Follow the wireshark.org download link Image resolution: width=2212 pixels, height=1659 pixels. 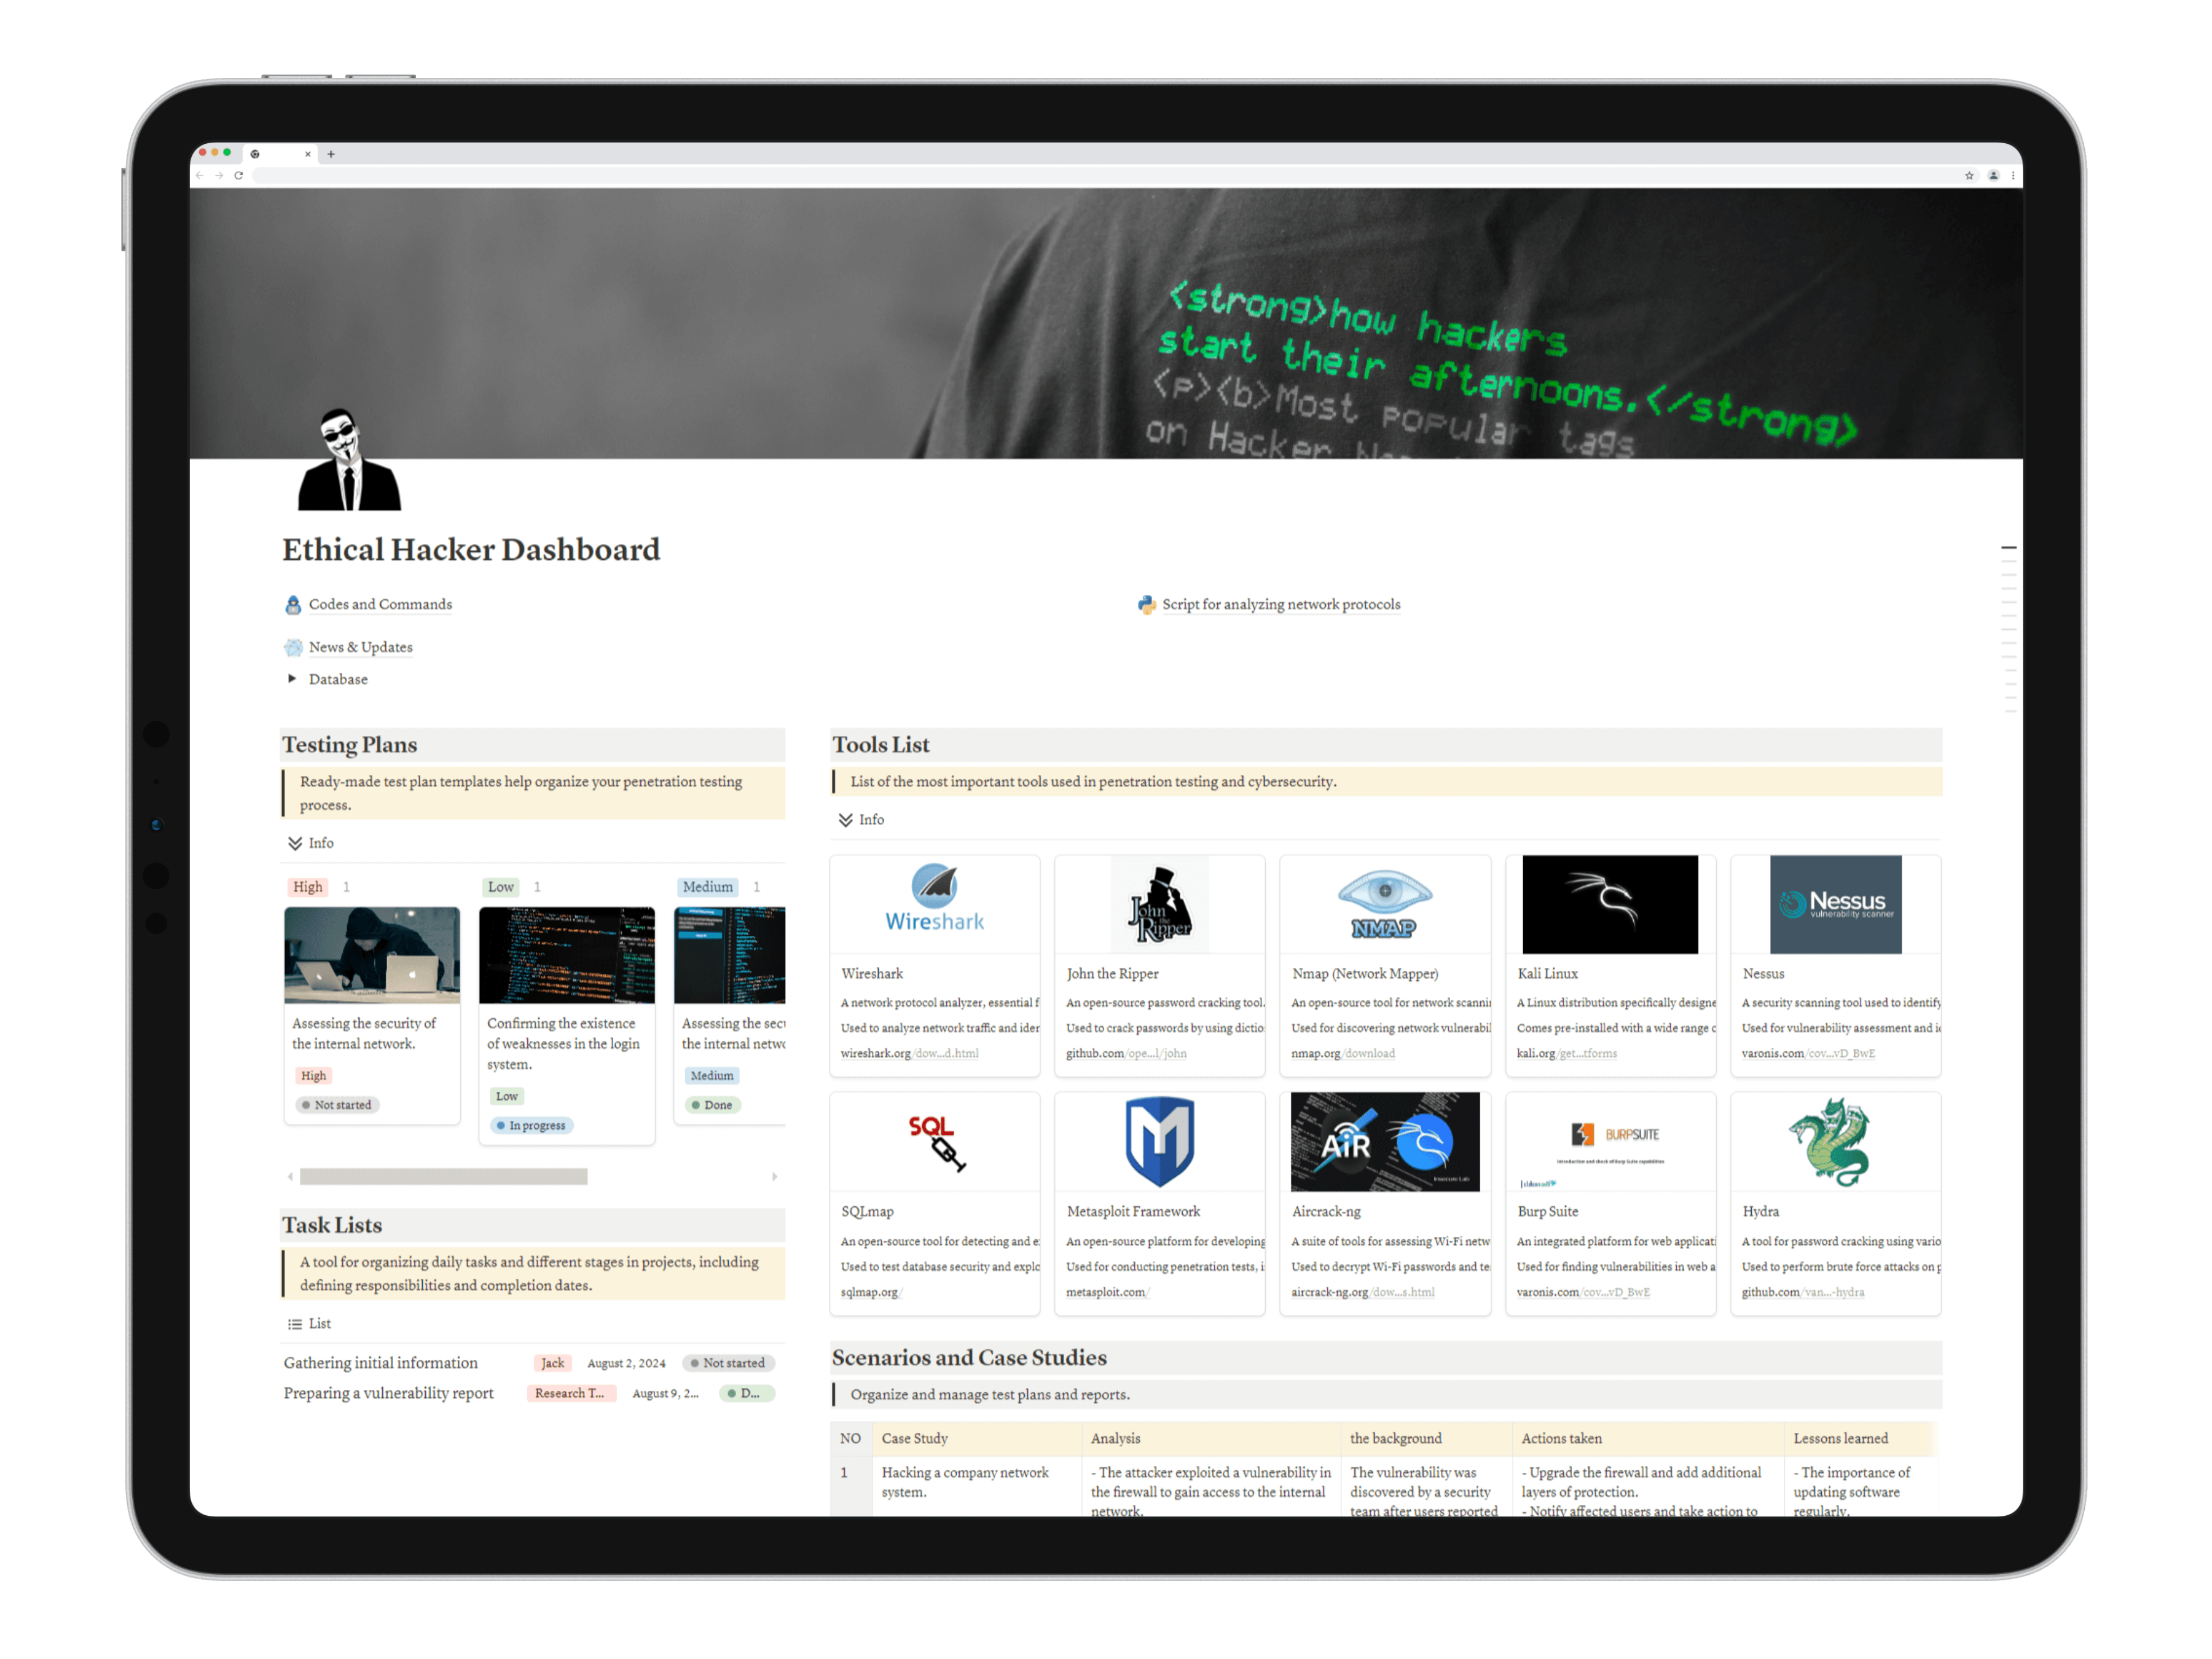click(909, 1053)
